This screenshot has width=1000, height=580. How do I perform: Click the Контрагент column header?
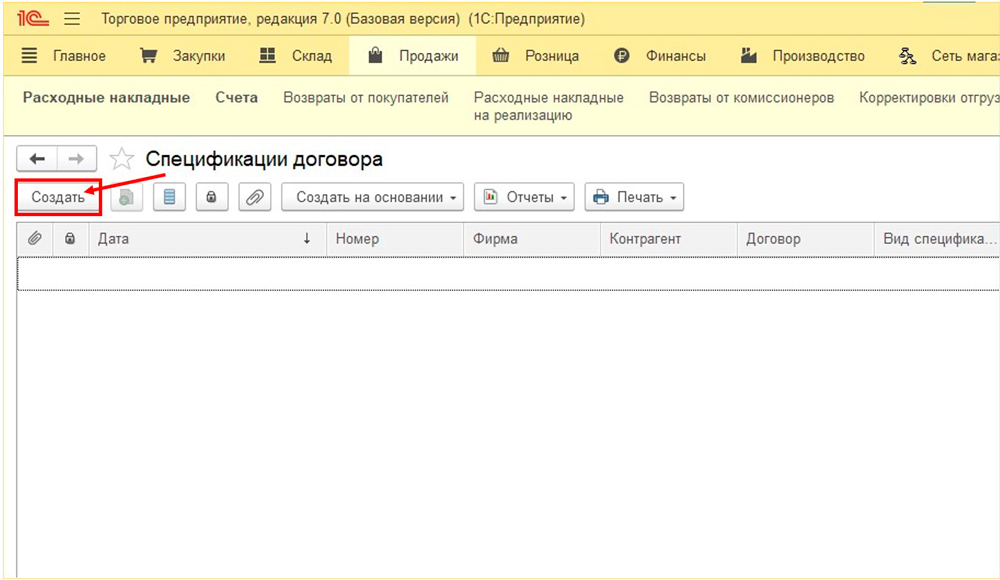[x=645, y=239]
